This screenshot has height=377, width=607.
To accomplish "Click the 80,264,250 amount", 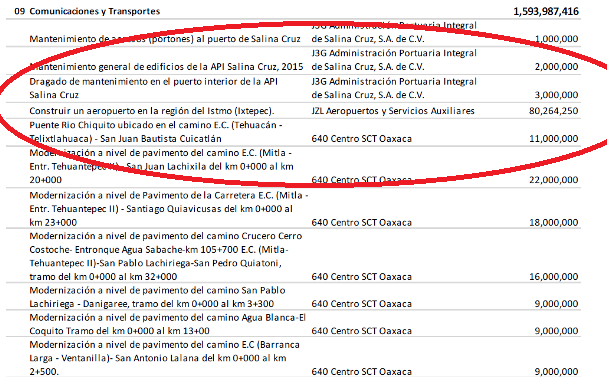I will [x=554, y=111].
